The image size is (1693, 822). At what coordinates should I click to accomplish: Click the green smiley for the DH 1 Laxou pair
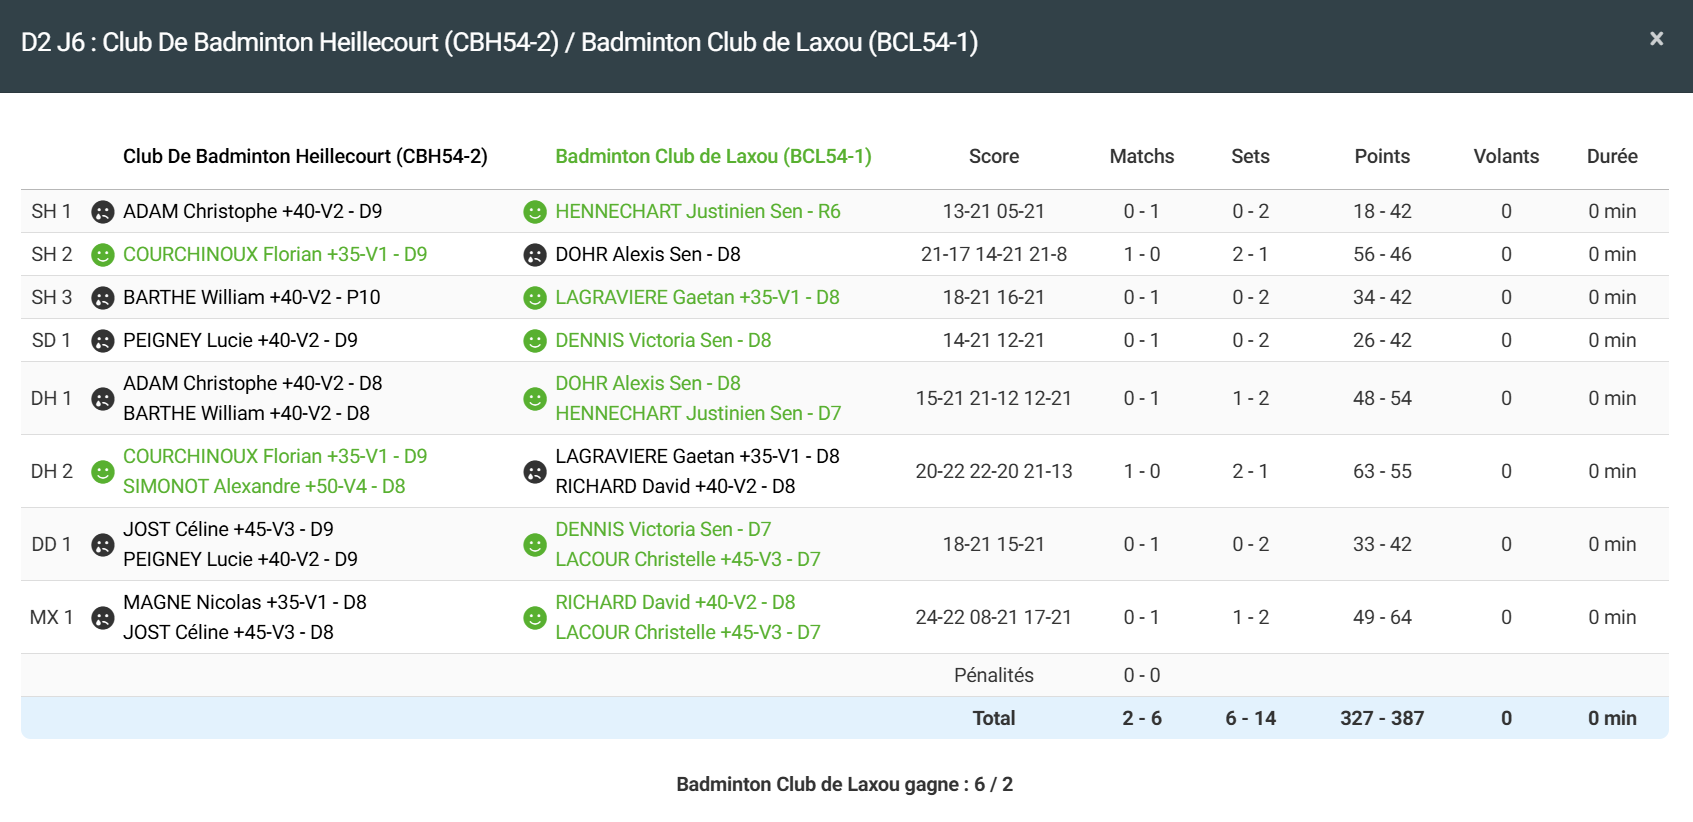tap(535, 399)
